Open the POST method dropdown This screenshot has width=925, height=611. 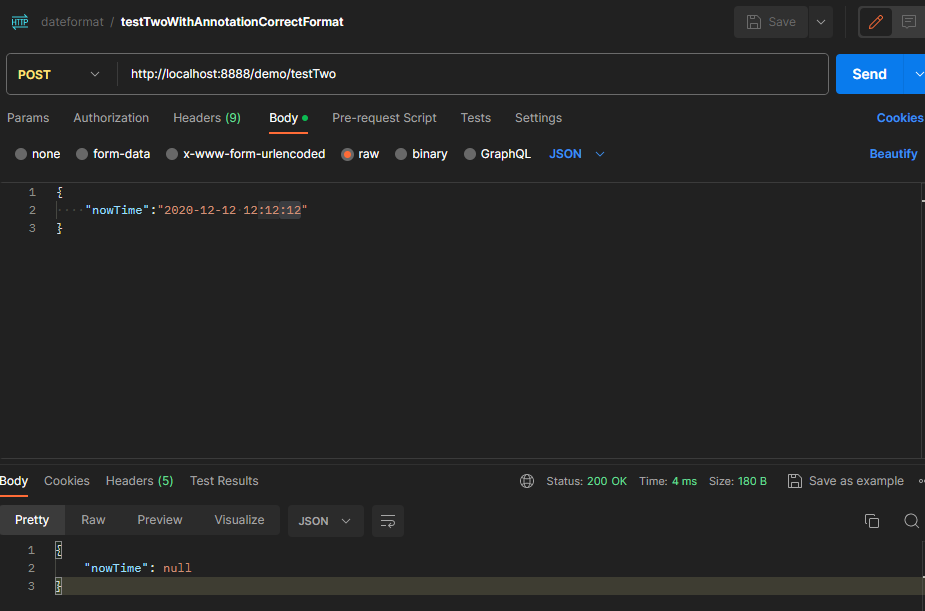60,74
